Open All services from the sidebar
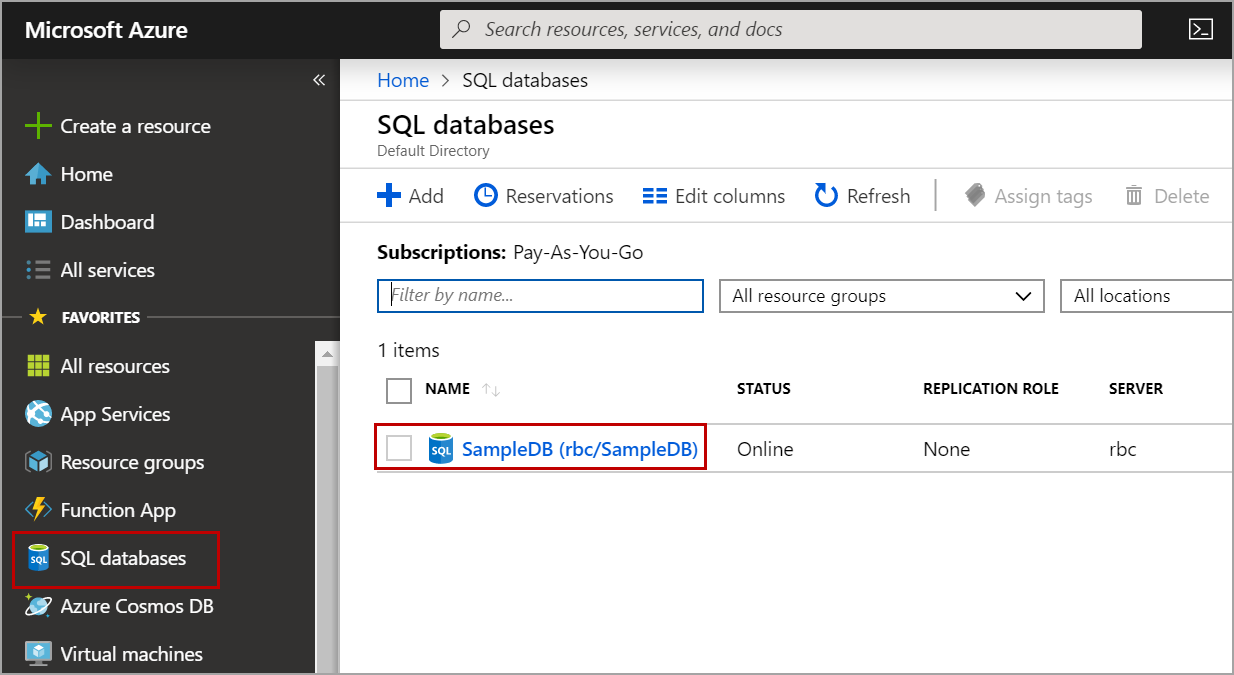 107,270
